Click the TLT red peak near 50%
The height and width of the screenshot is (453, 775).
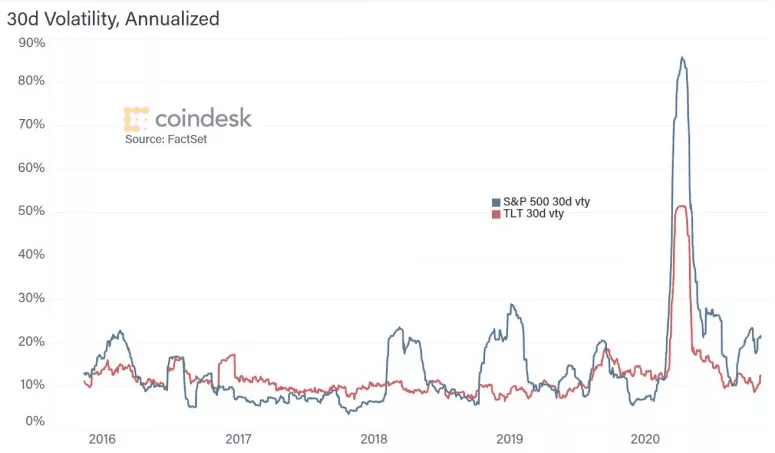click(682, 206)
